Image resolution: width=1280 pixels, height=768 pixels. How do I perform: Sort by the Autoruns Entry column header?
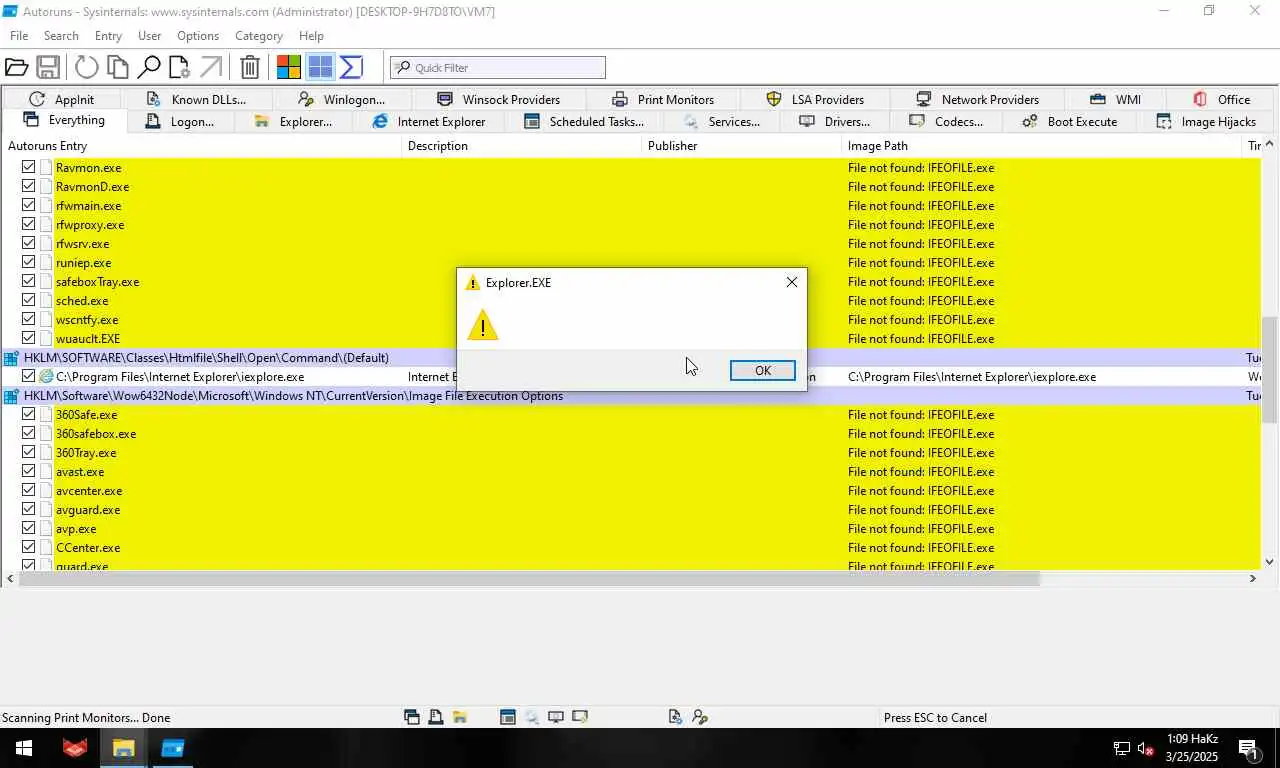[202, 146]
